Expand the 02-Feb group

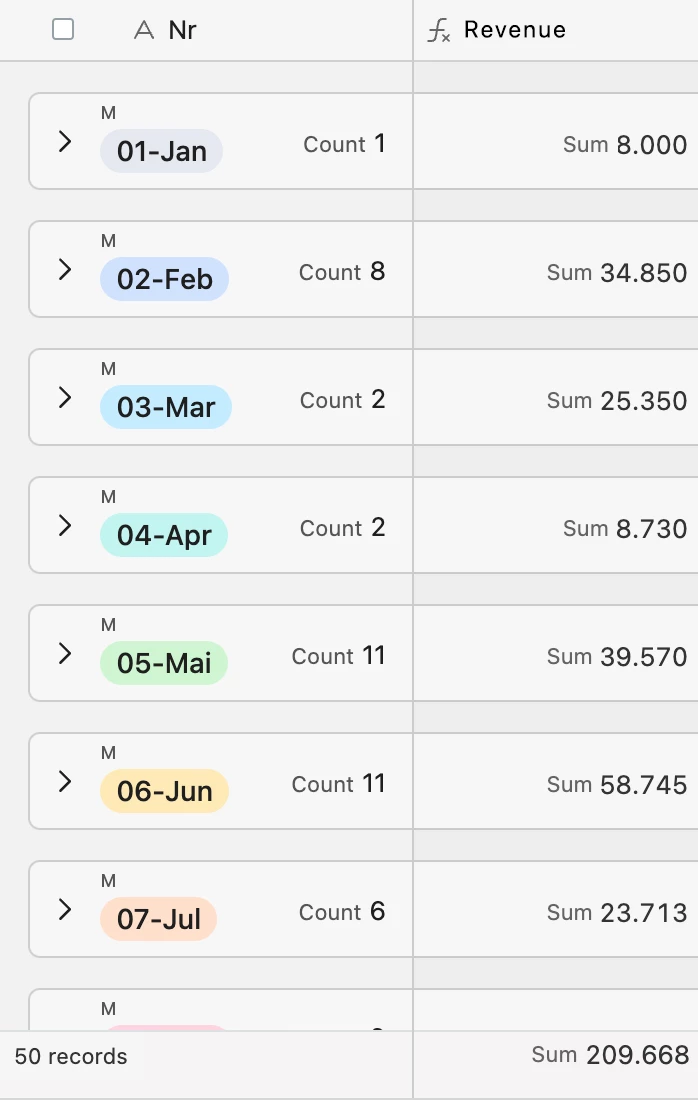[x=65, y=270]
